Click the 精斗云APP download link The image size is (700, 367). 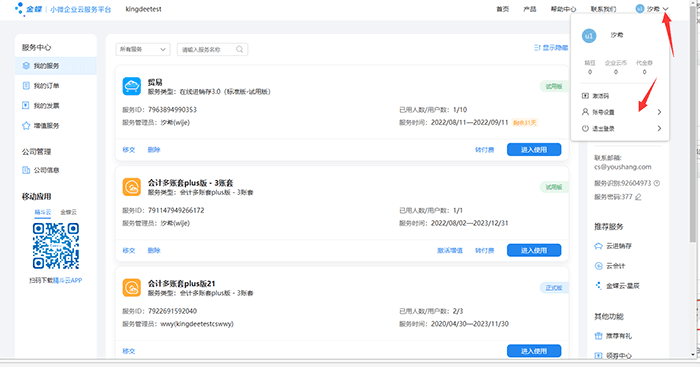68,280
